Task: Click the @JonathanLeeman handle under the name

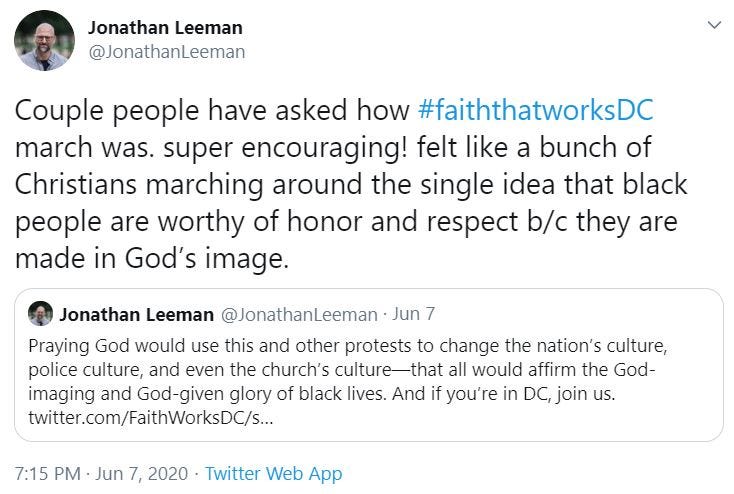Action: point(166,51)
